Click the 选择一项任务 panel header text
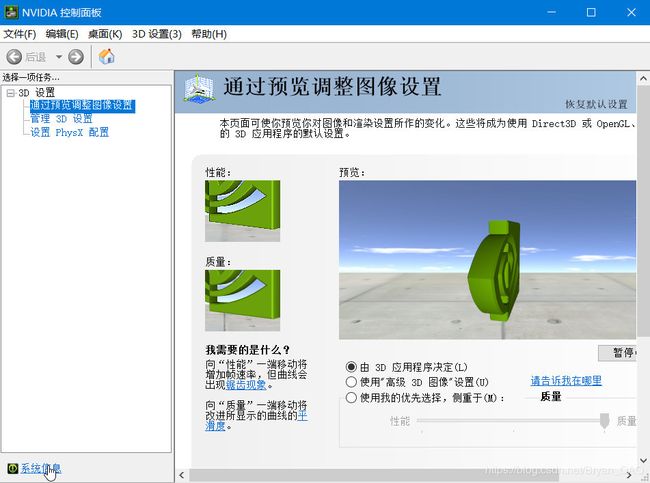Screen dimensions: 650x483 [31, 77]
